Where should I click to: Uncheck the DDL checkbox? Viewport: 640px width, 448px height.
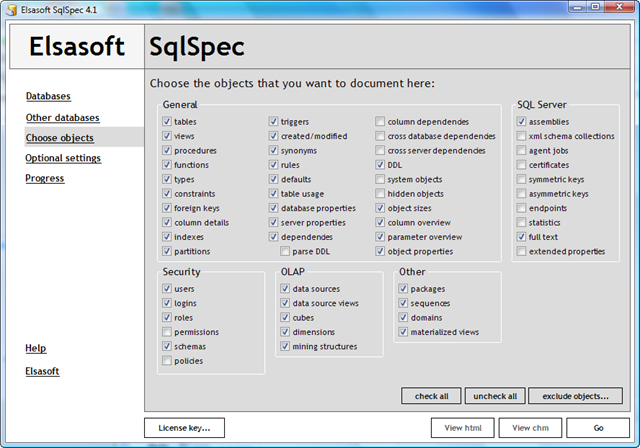point(380,164)
